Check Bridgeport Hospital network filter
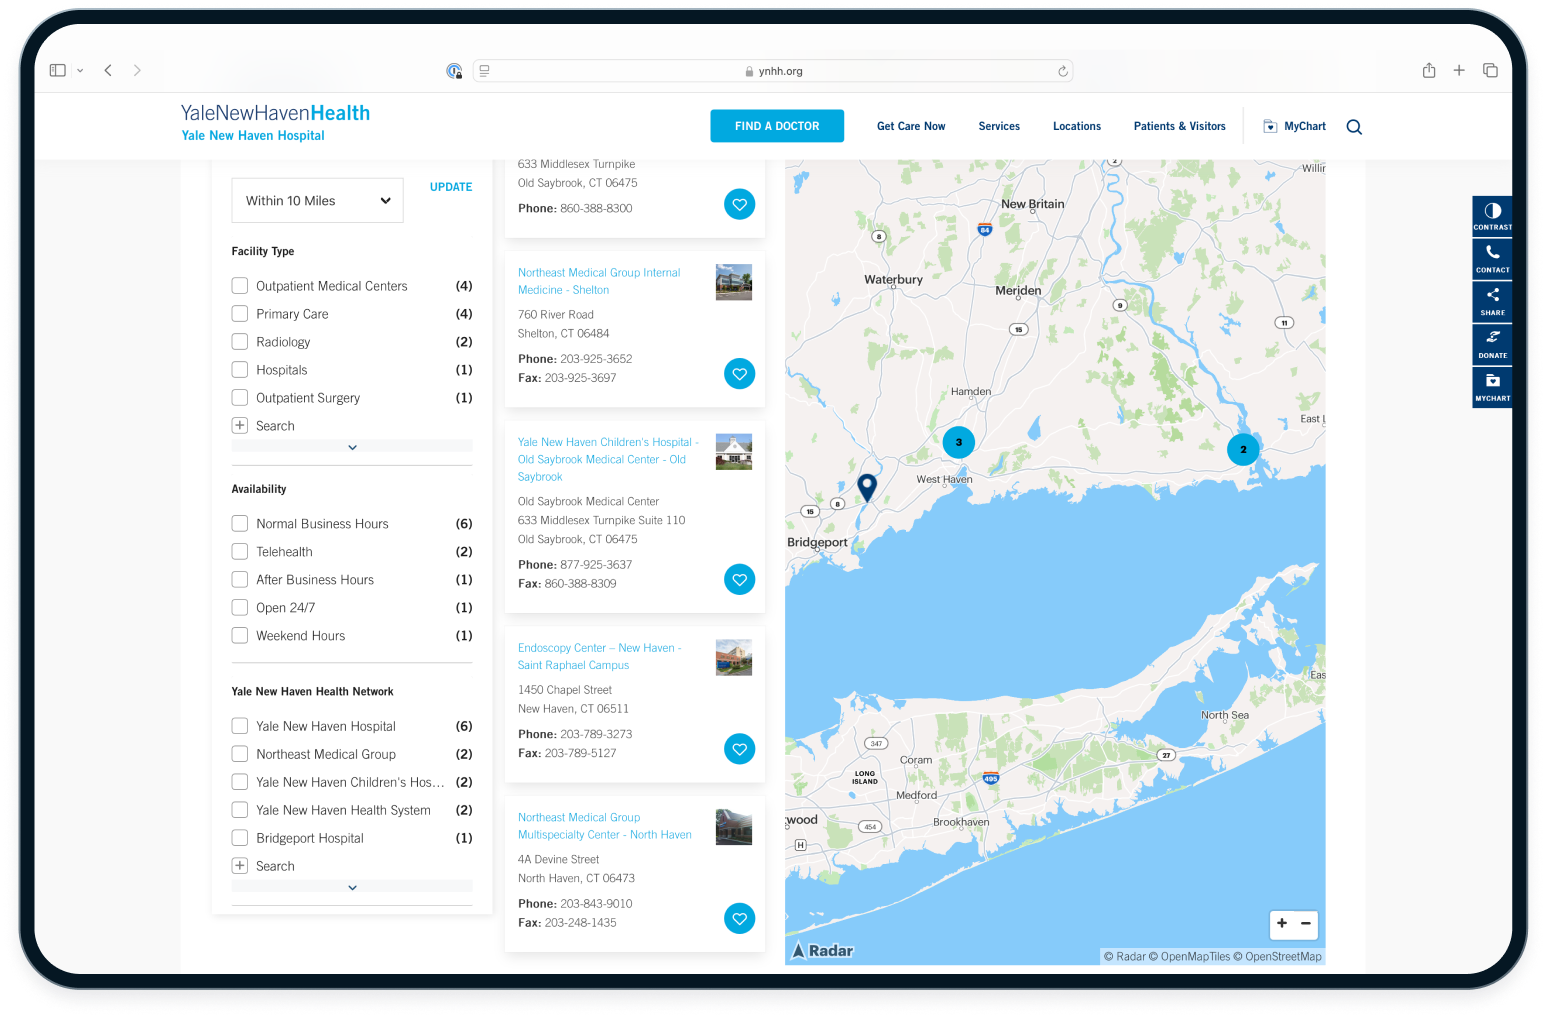The height and width of the screenshot is (1018, 1547). 240,838
